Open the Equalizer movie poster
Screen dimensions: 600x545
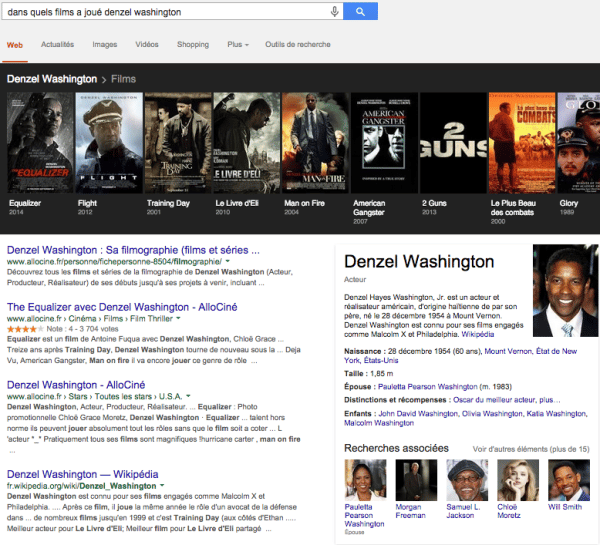pyautogui.click(x=40, y=142)
